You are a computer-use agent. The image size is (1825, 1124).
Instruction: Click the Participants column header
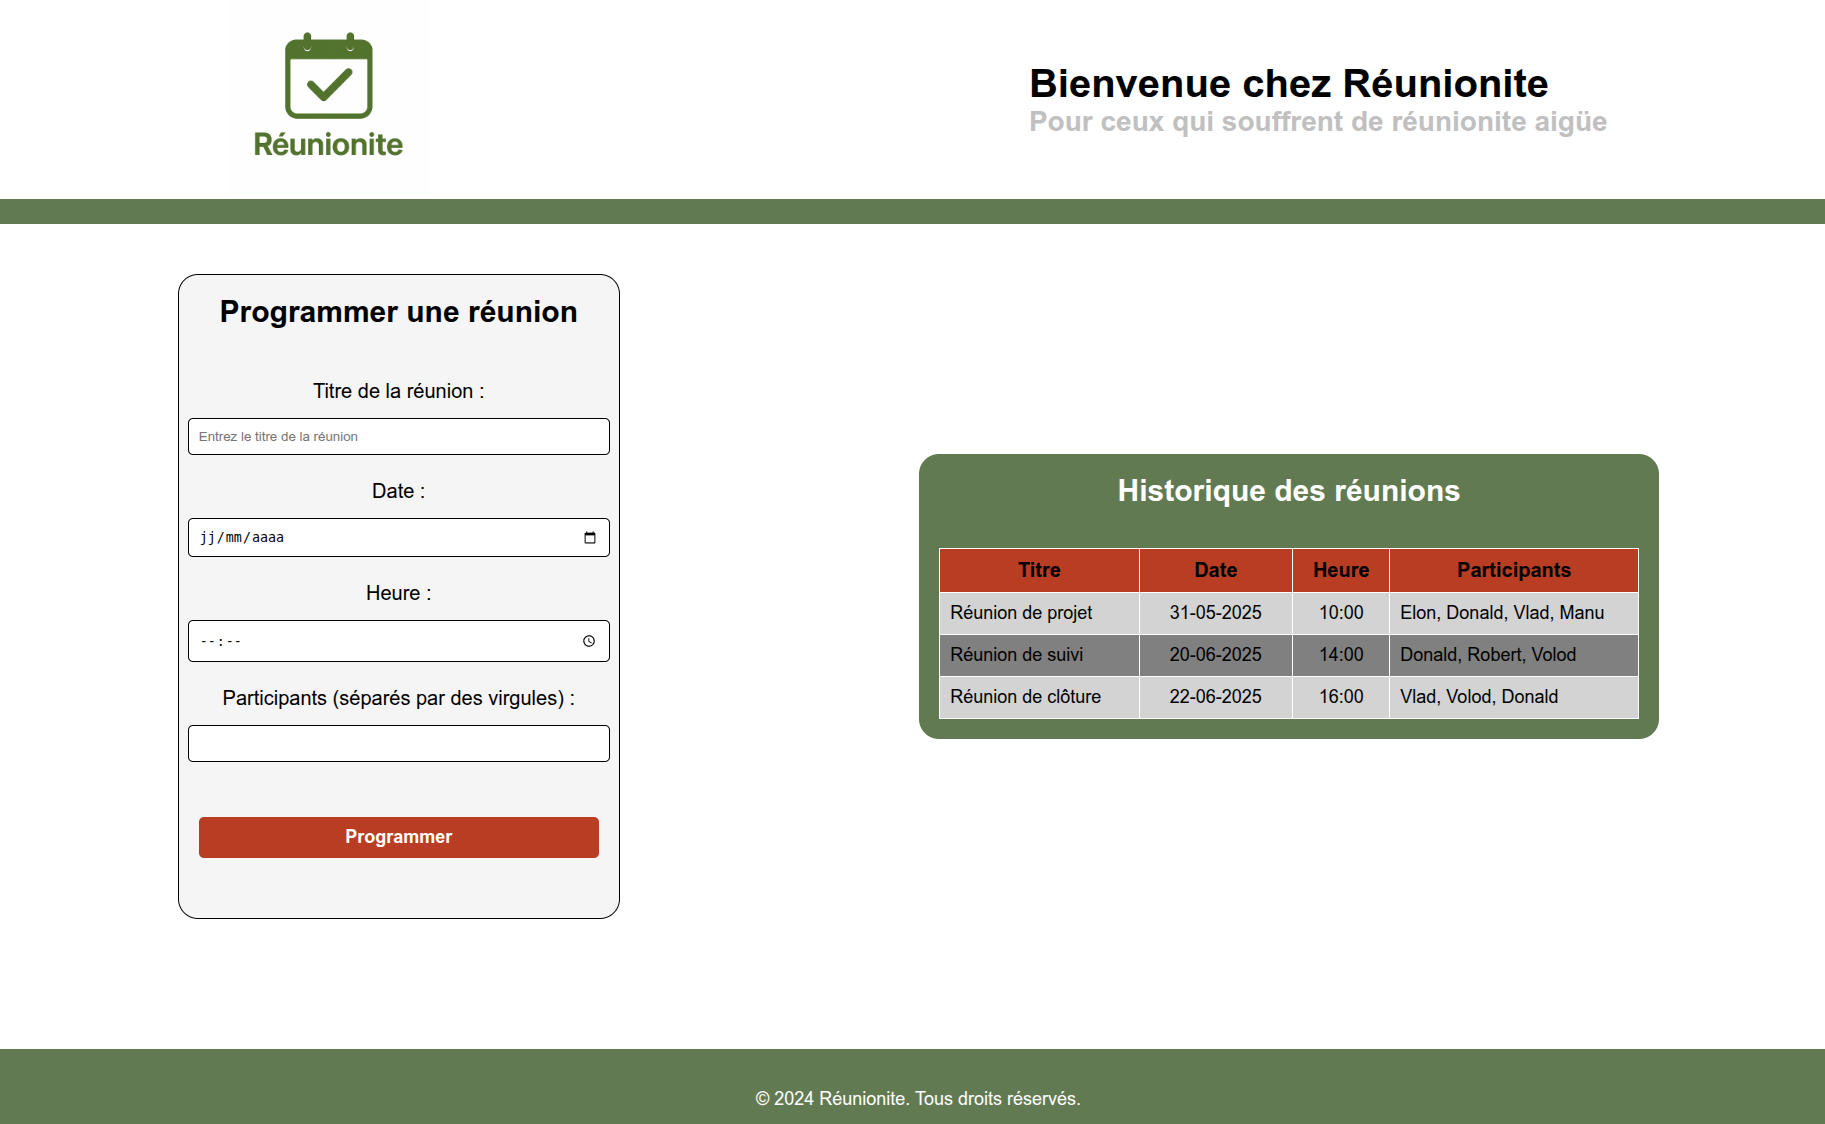point(1513,570)
